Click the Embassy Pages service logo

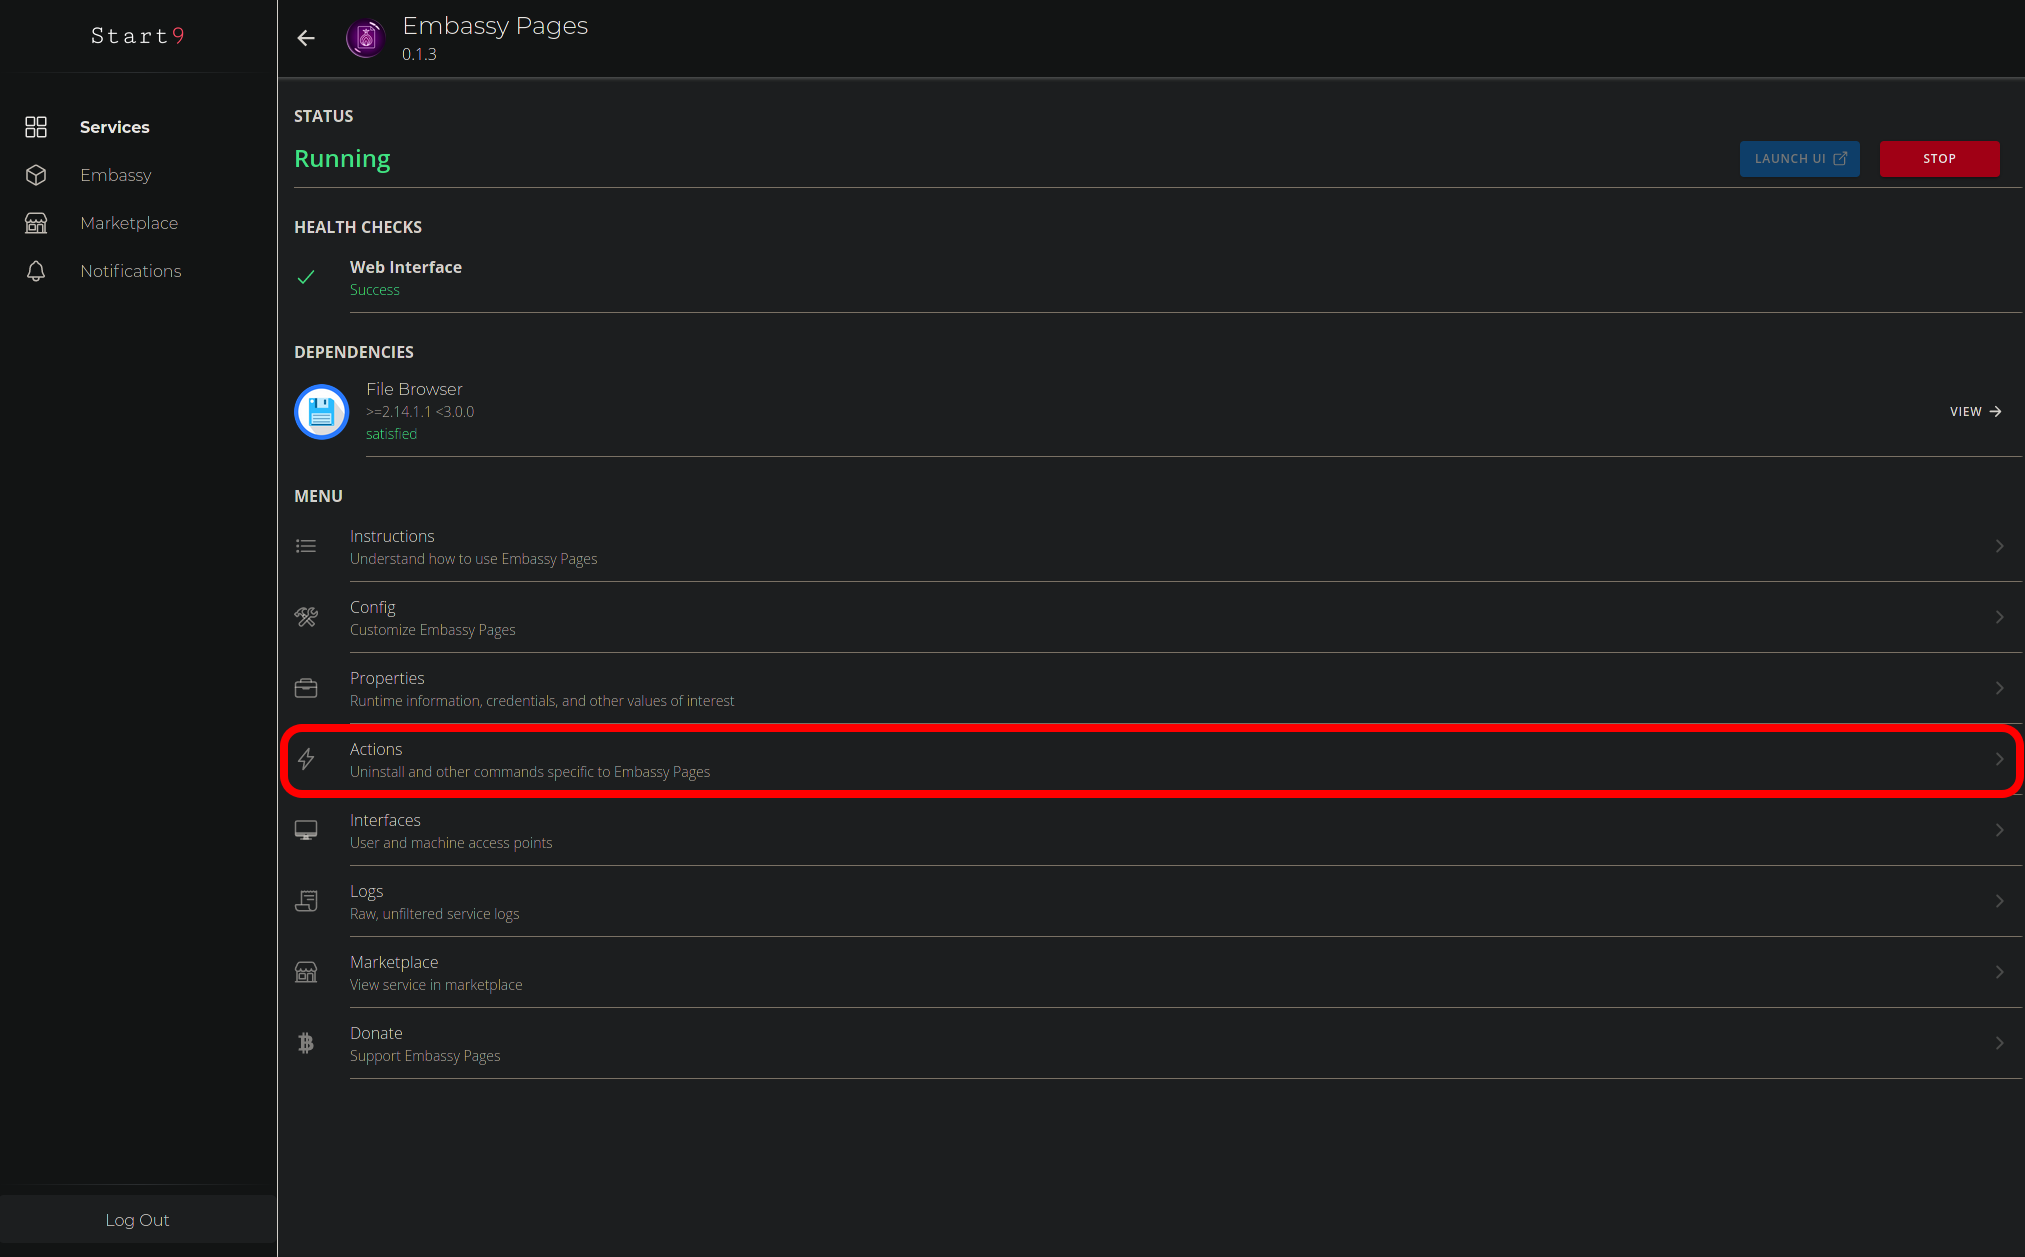(366, 38)
